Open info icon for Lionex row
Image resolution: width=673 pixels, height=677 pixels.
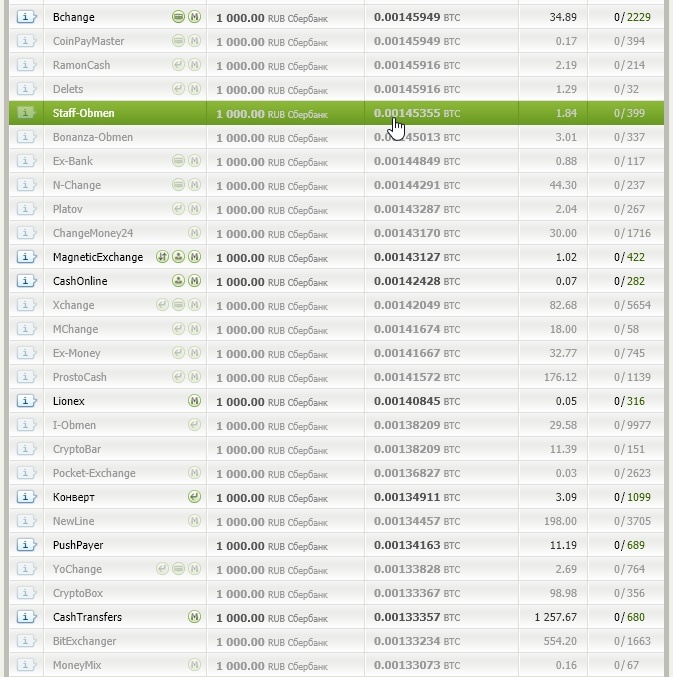(26, 401)
